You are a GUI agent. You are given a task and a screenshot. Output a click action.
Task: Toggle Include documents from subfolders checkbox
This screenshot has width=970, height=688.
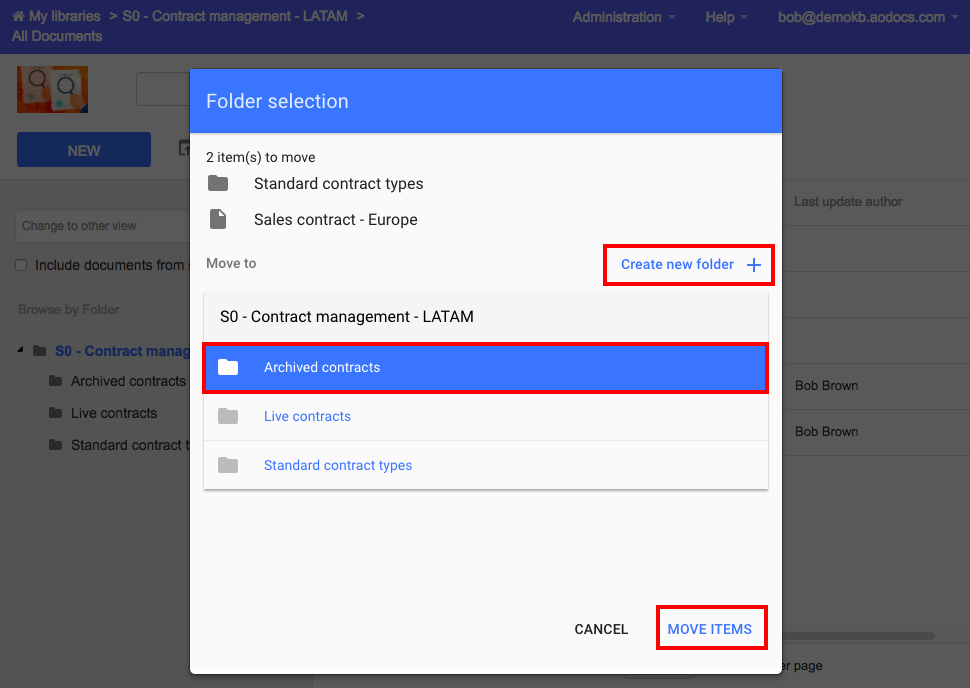point(21,265)
